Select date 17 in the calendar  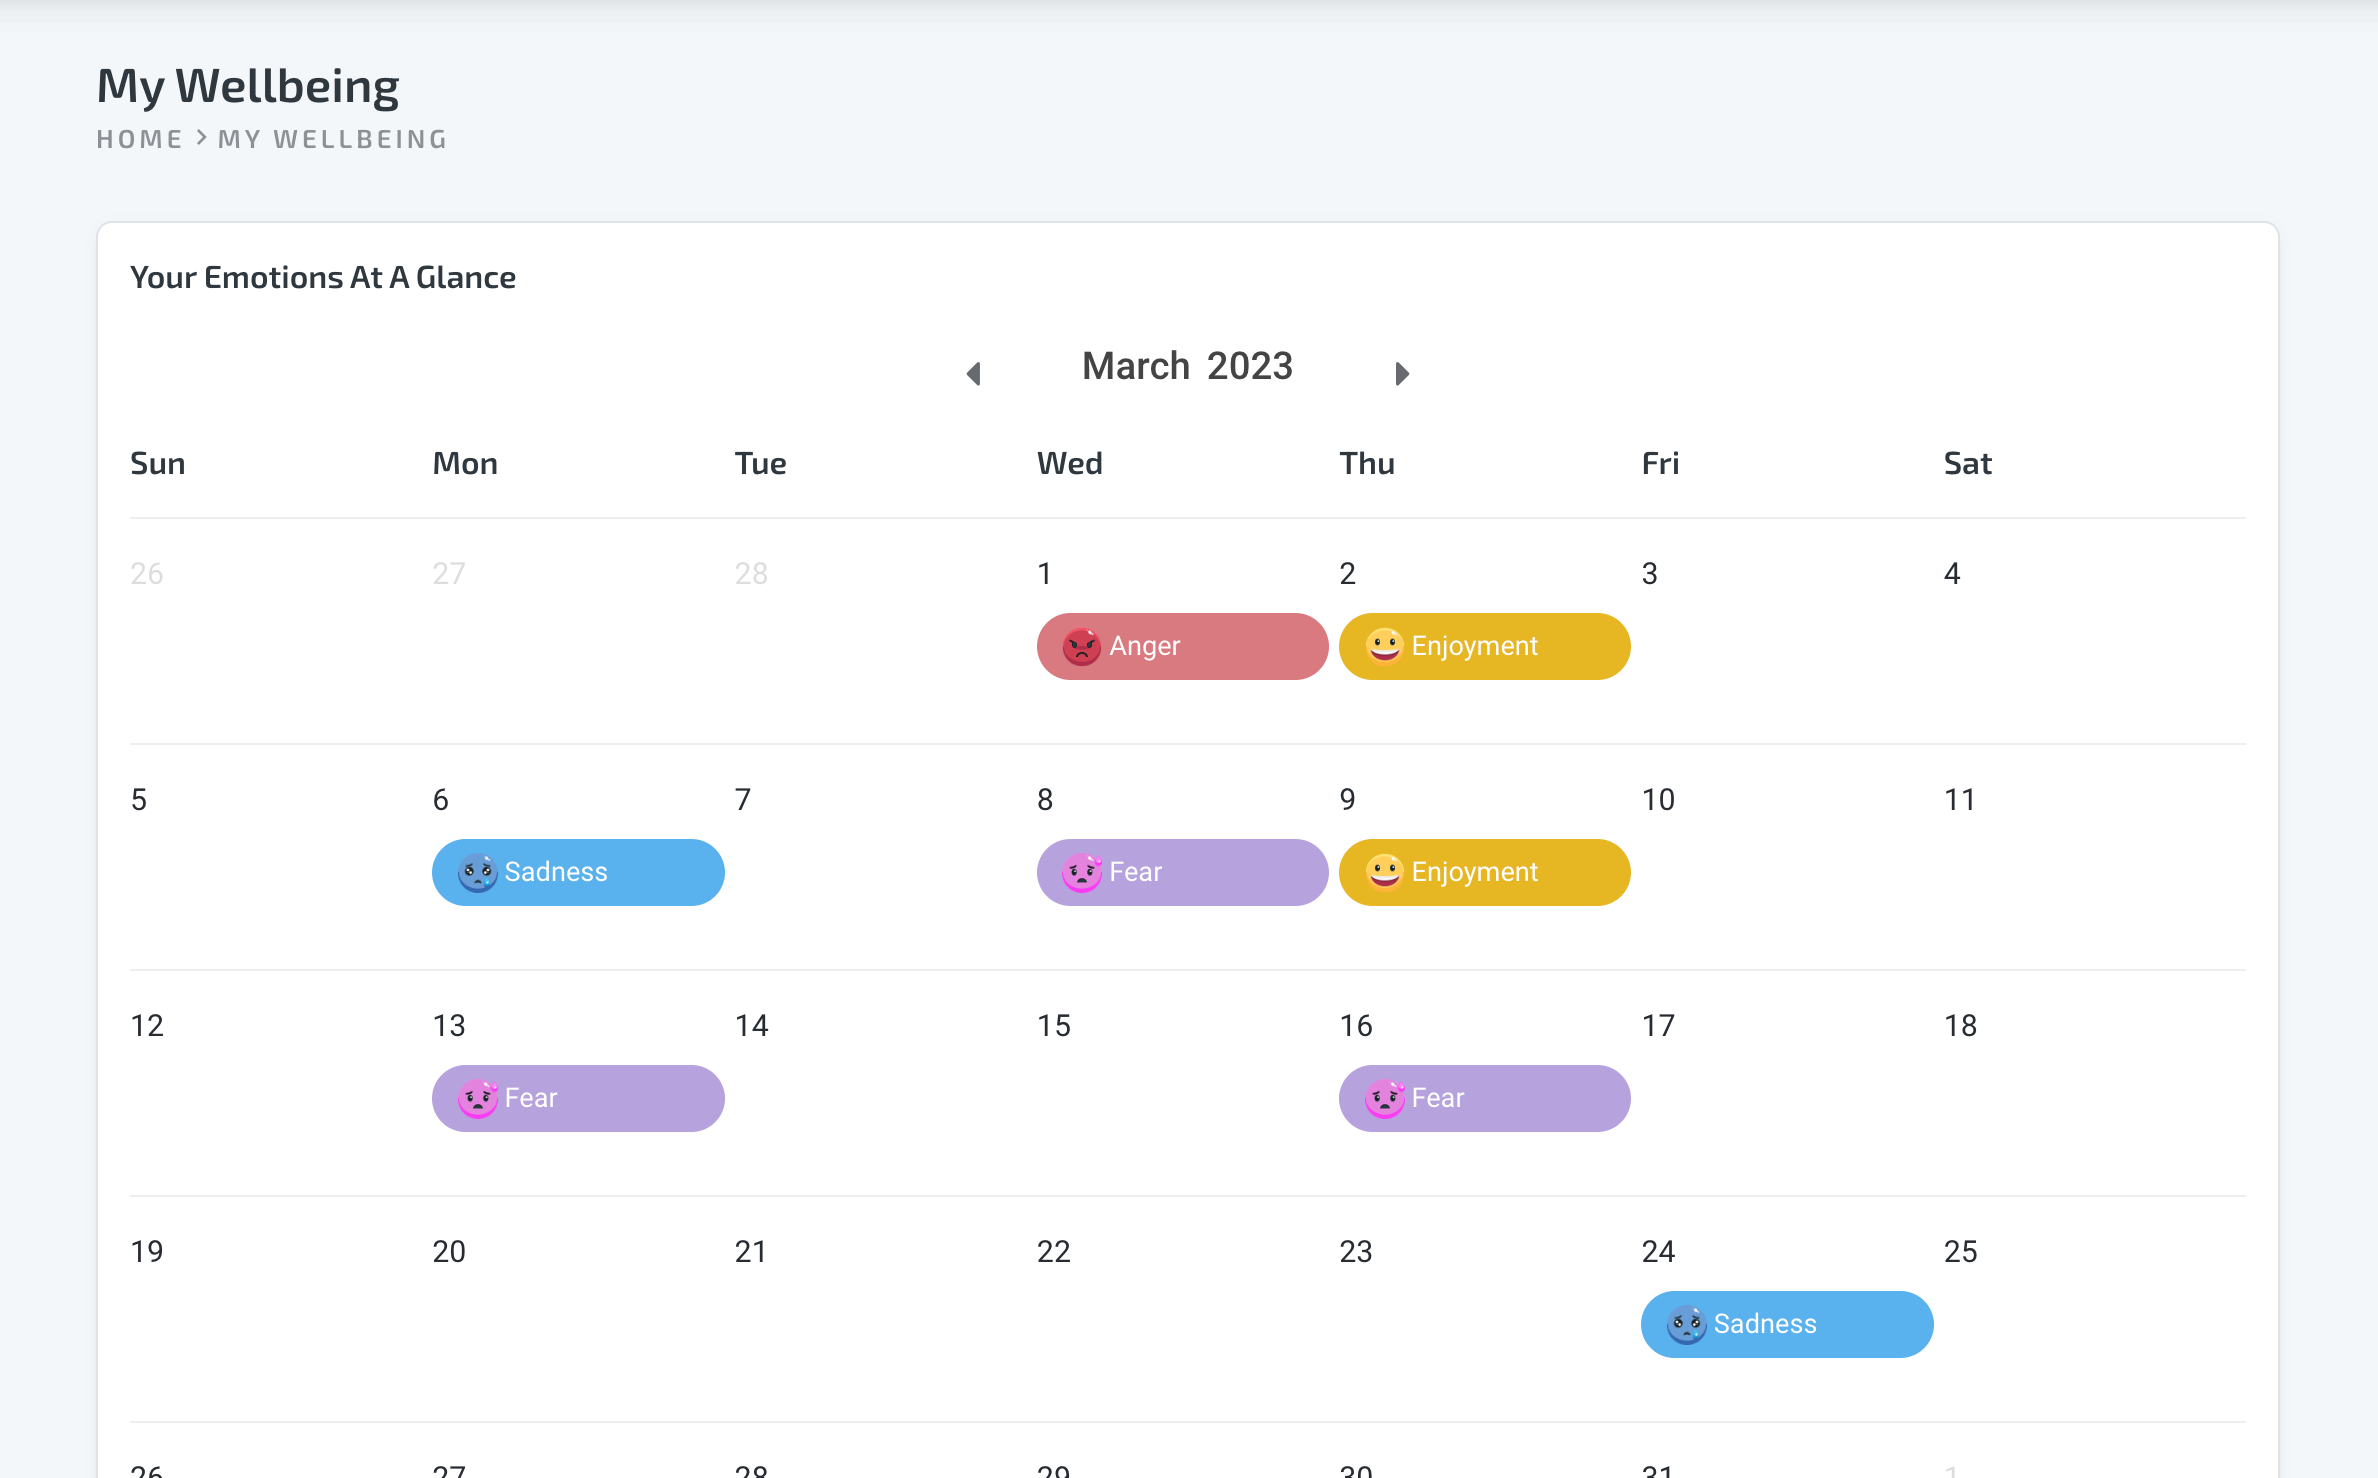pyautogui.click(x=1658, y=1026)
